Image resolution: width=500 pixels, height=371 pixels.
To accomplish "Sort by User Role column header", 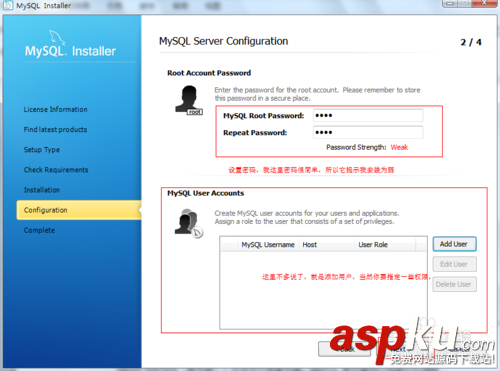I will [385, 245].
